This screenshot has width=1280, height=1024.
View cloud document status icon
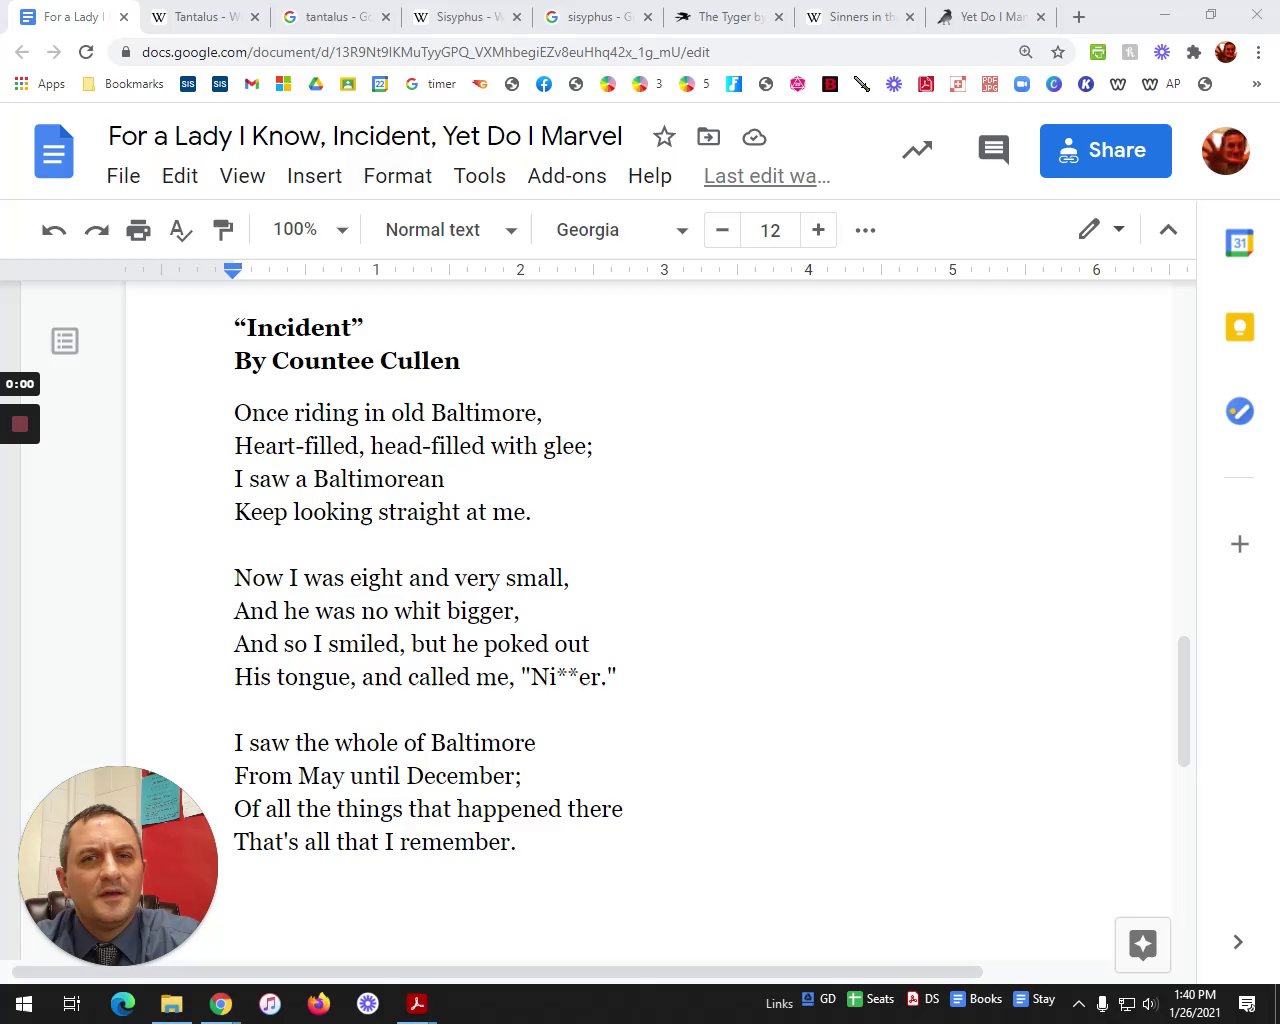754,137
